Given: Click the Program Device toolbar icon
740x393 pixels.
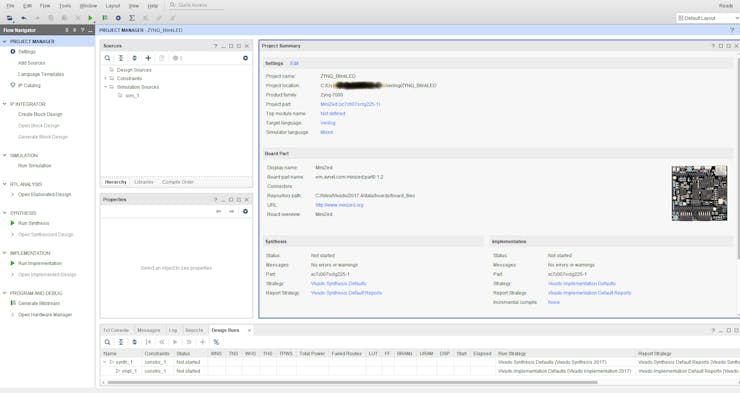Looking at the screenshot, I should [105, 18].
